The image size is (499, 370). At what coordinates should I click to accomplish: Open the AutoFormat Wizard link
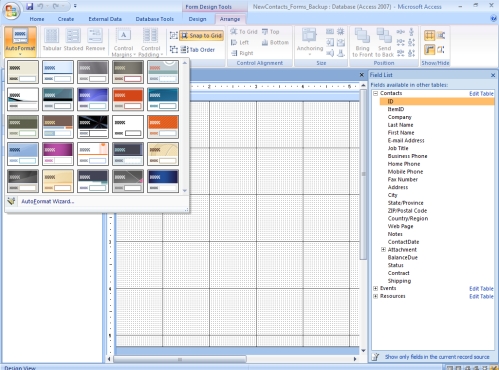(x=47, y=201)
